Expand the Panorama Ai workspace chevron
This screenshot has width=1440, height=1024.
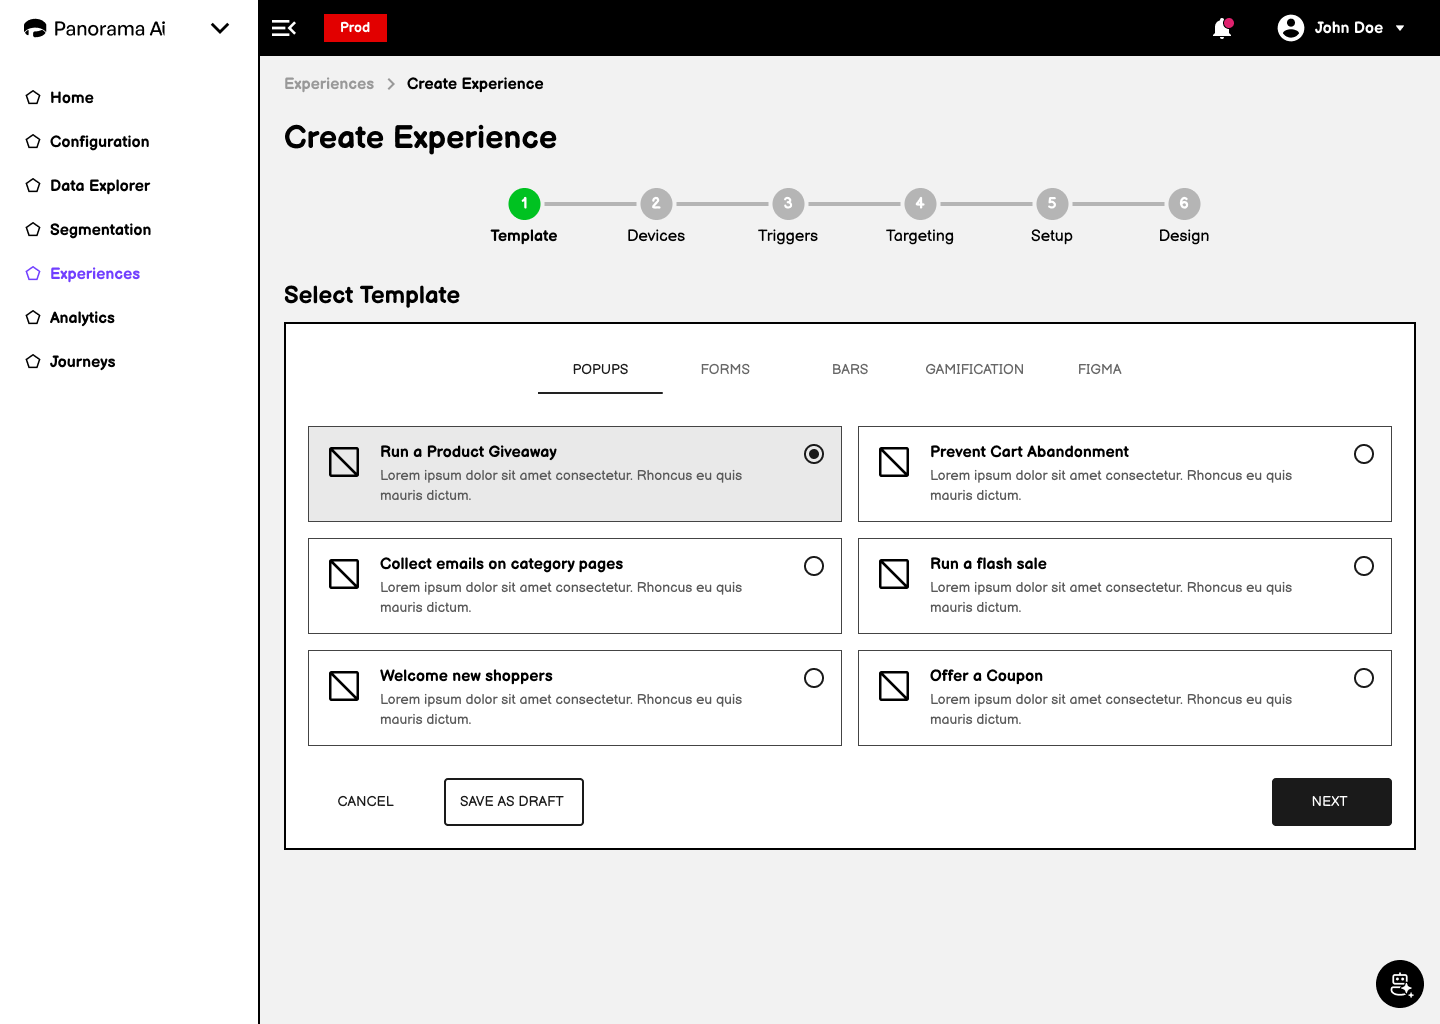(220, 28)
